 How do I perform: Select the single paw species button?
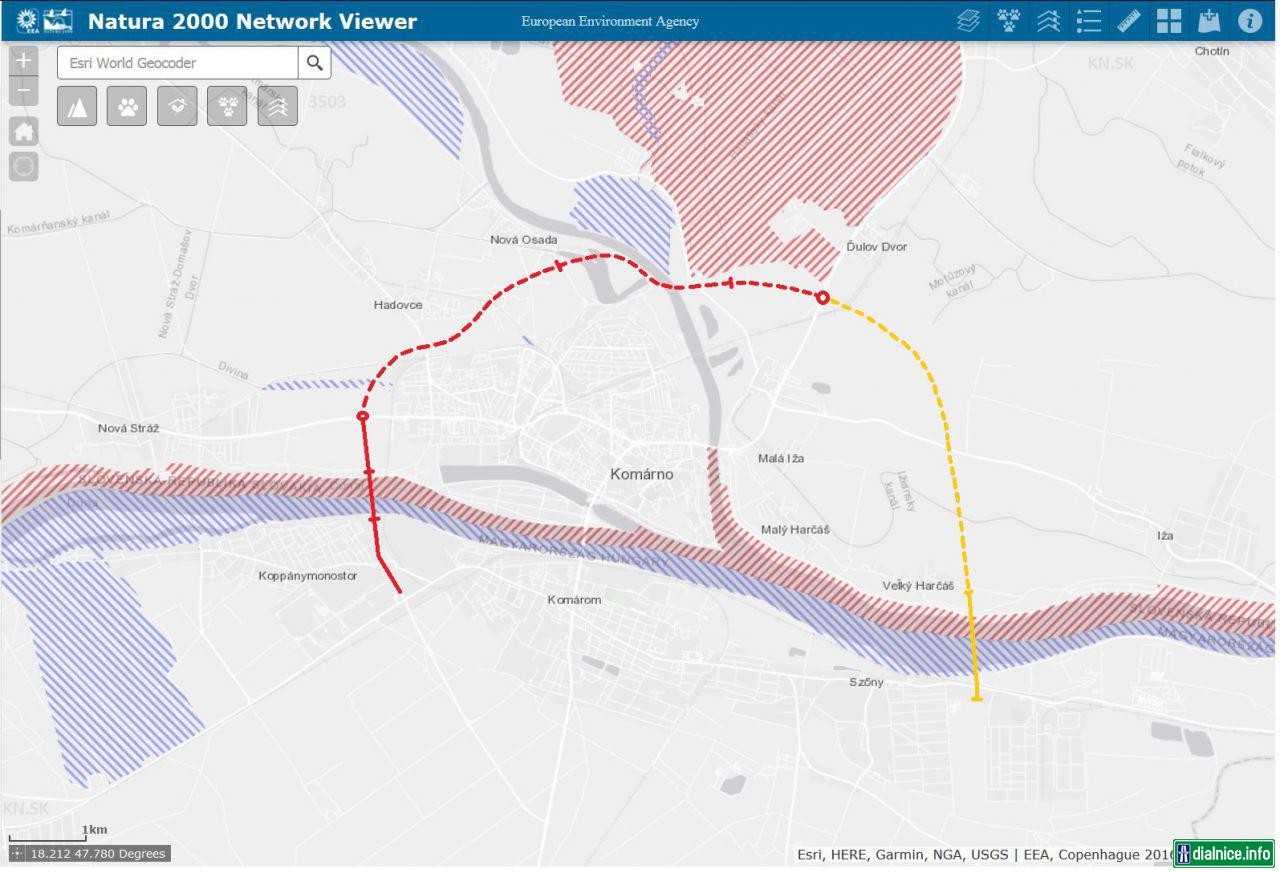[127, 105]
